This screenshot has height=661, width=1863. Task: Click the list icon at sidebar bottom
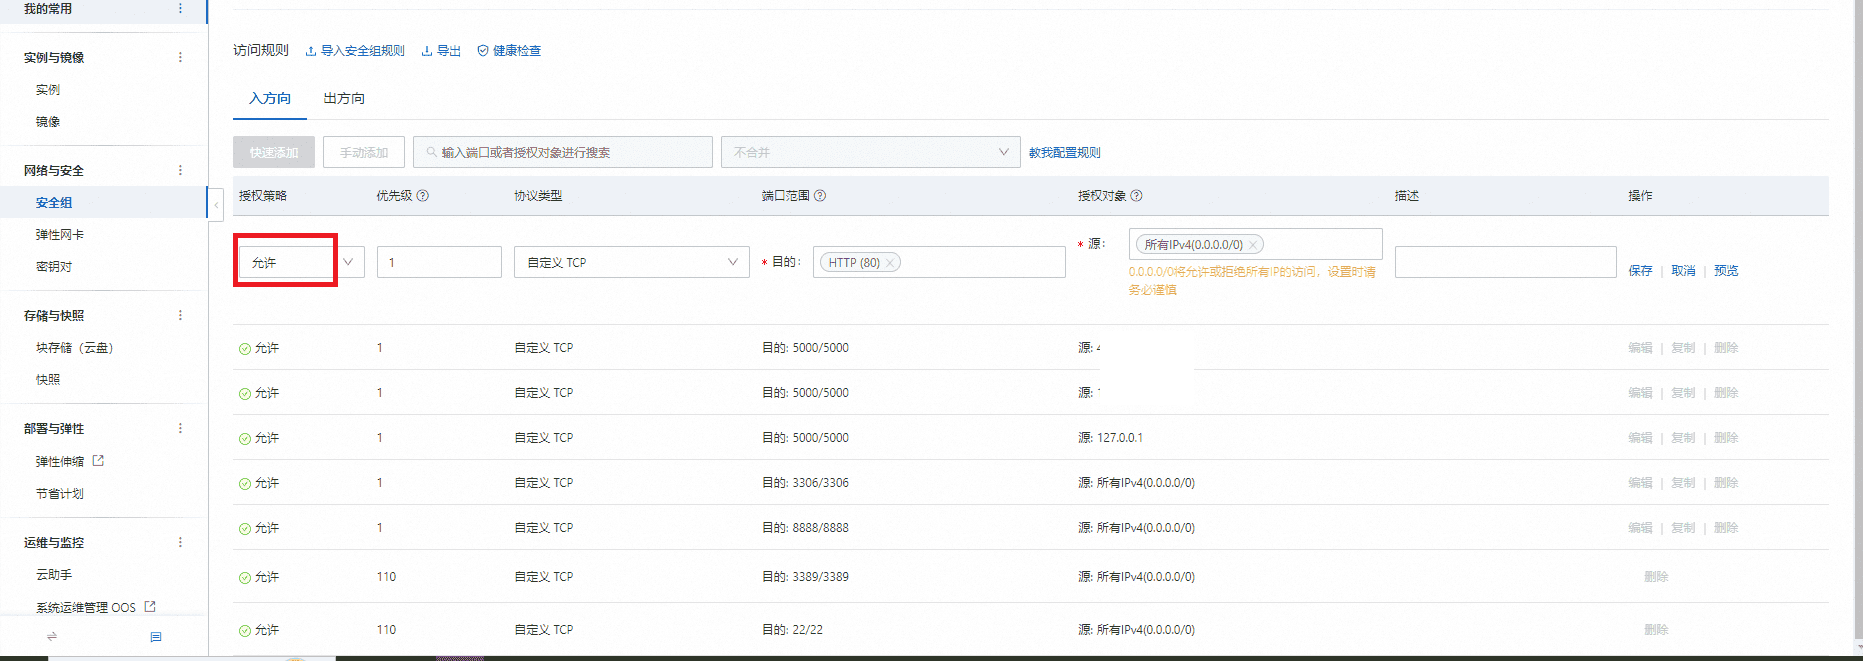pos(156,636)
